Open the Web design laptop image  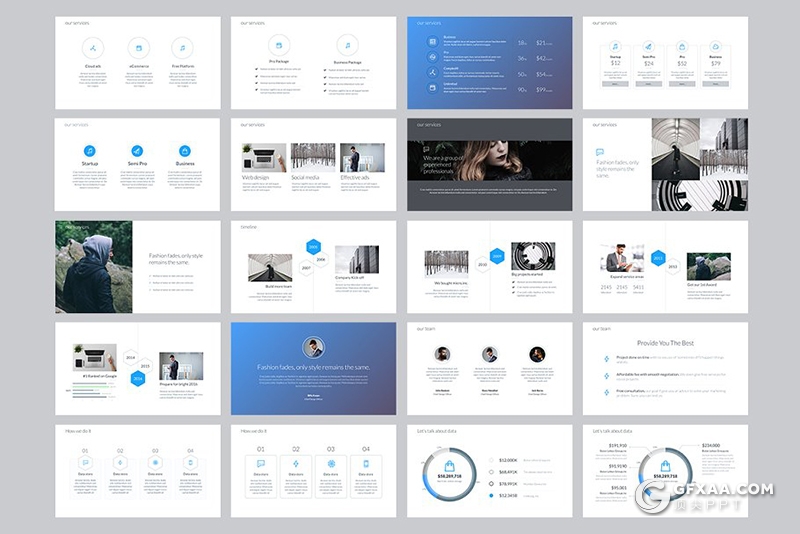pos(262,157)
